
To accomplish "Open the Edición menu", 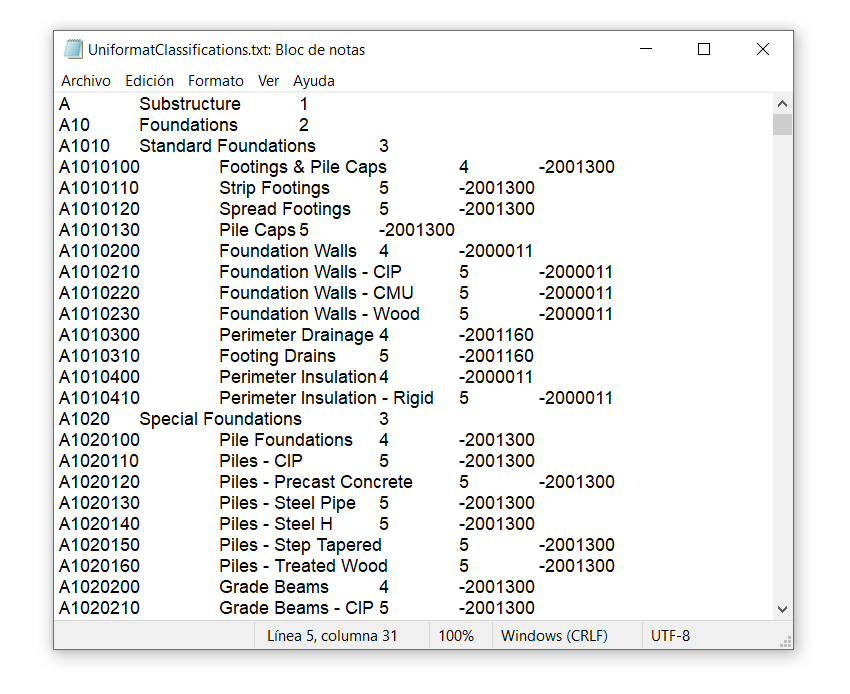I will coord(149,81).
